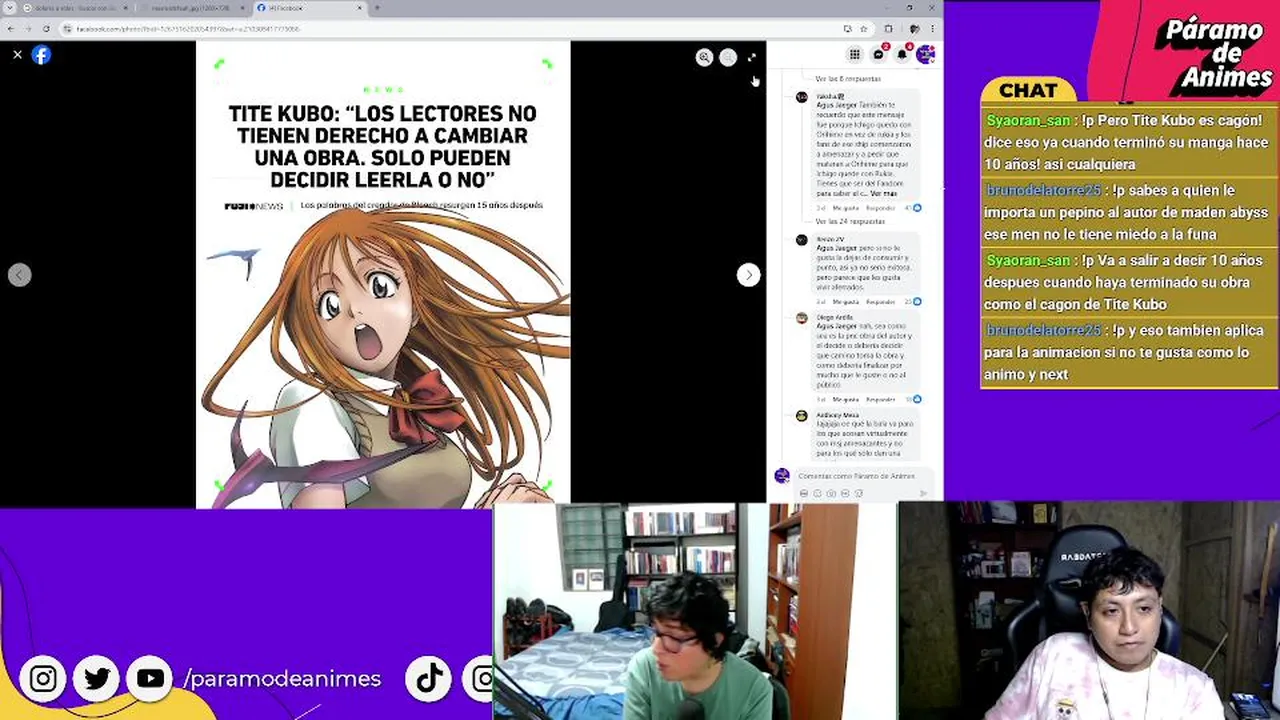Viewport: 1280px width, 720px height.
Task: Reload the current page
Action: (x=45, y=29)
